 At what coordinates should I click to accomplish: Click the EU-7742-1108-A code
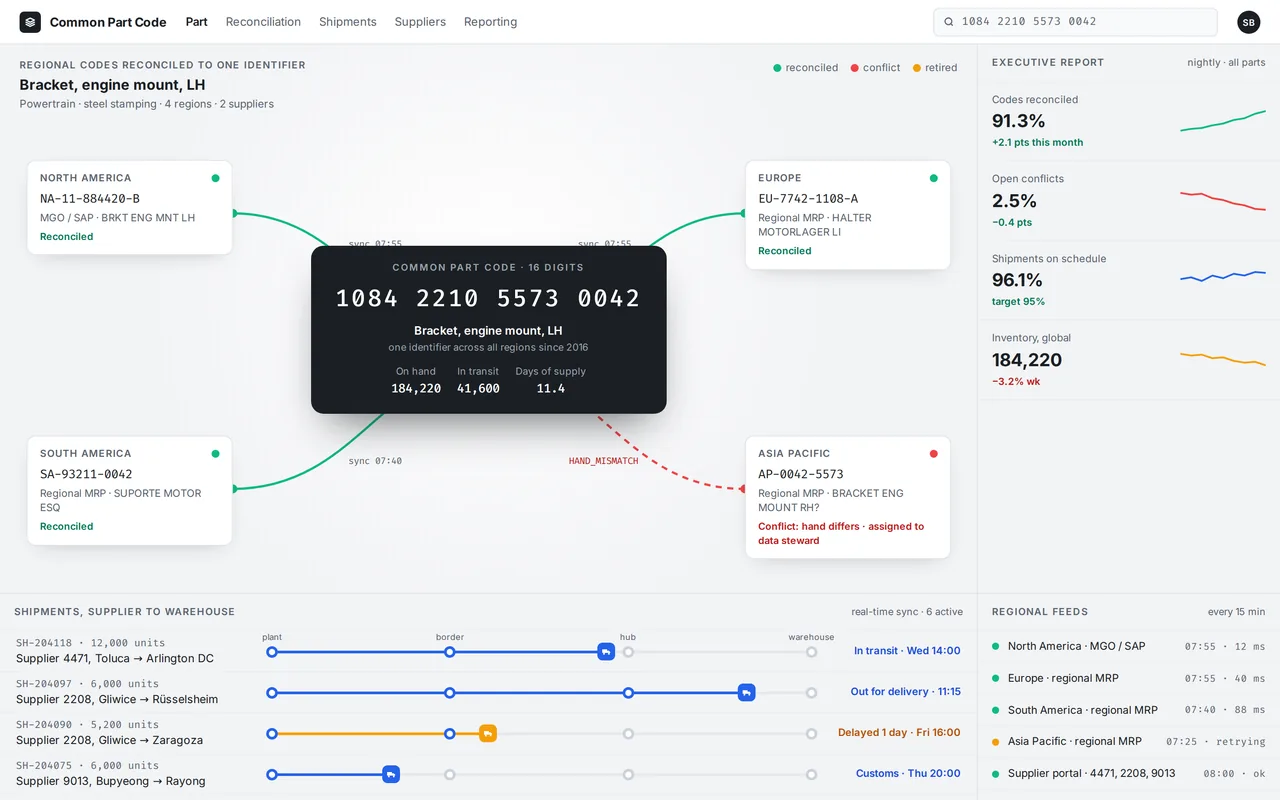[x=808, y=199]
